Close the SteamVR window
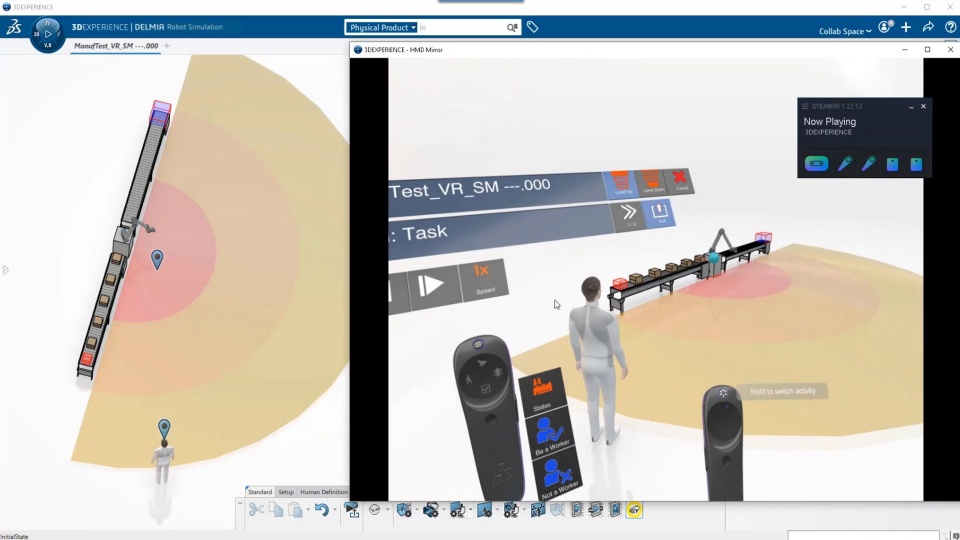Screen dimensions: 960x540 tap(923, 107)
